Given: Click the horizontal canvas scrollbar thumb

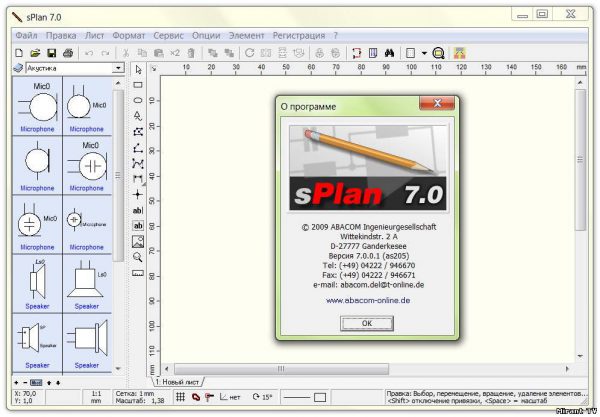Looking at the screenshot, I should point(281,369).
